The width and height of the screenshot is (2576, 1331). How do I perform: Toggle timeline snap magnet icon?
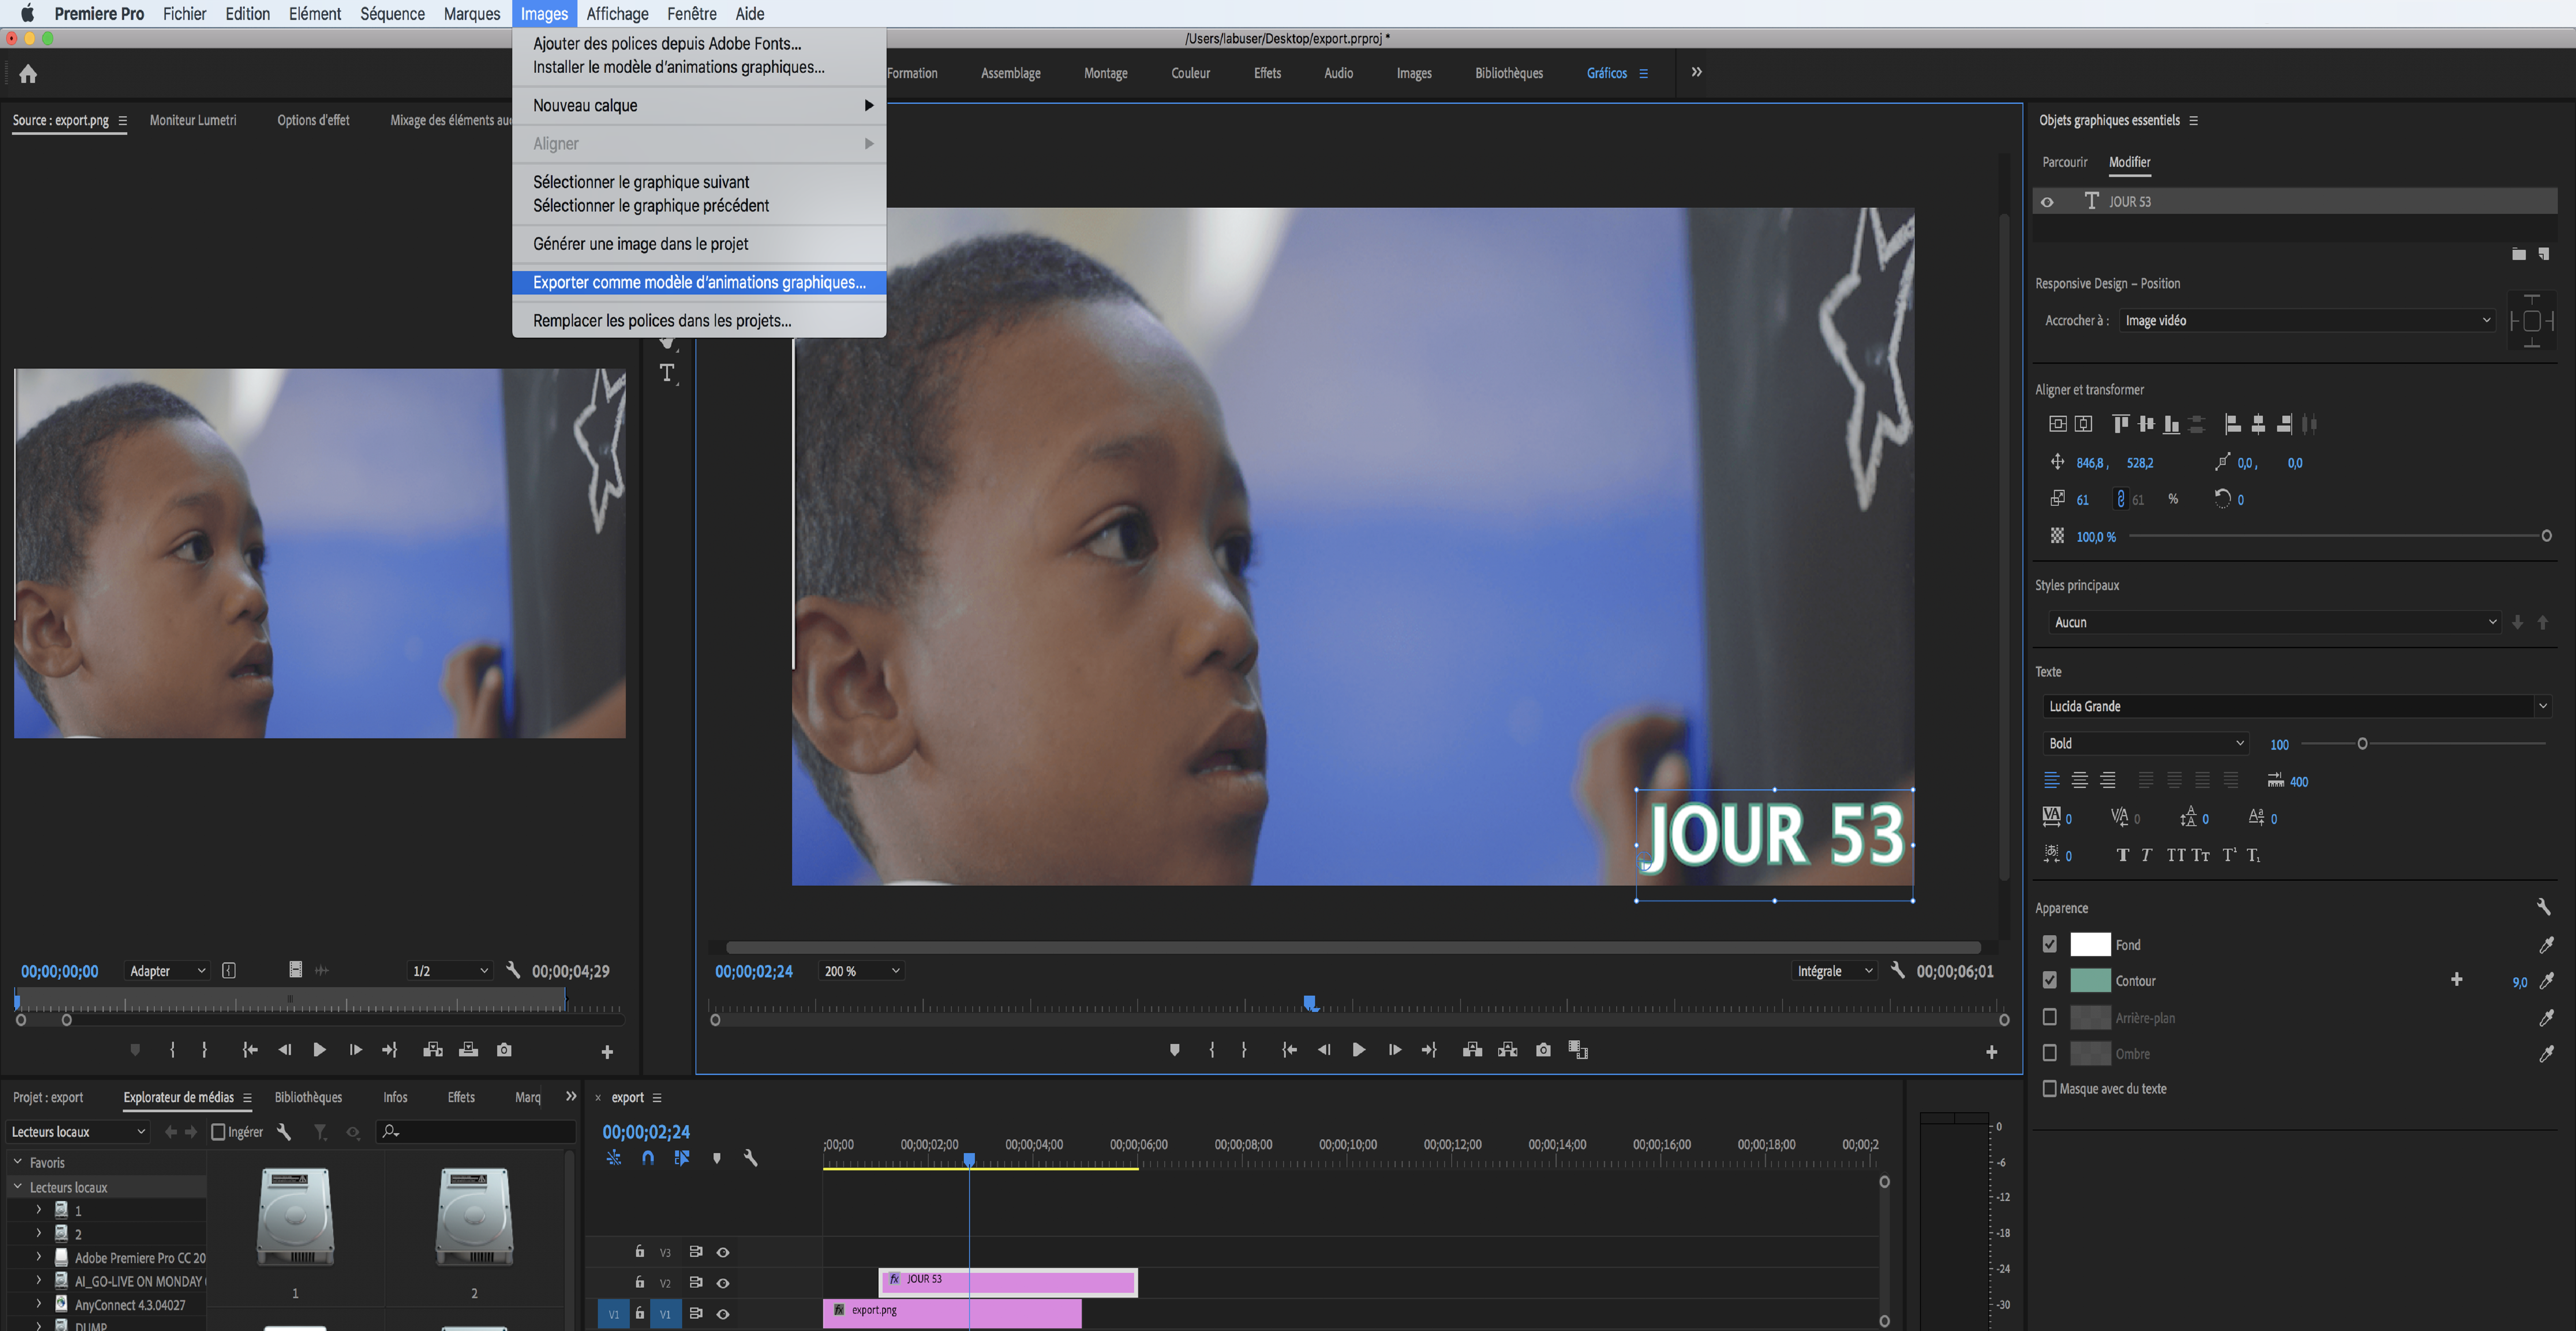648,1158
